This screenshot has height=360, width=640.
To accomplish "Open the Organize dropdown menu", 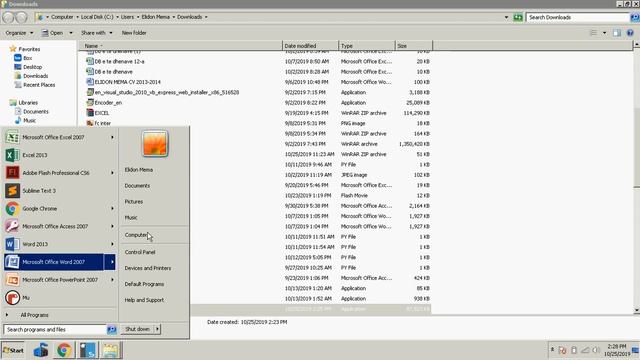I will pos(19,33).
